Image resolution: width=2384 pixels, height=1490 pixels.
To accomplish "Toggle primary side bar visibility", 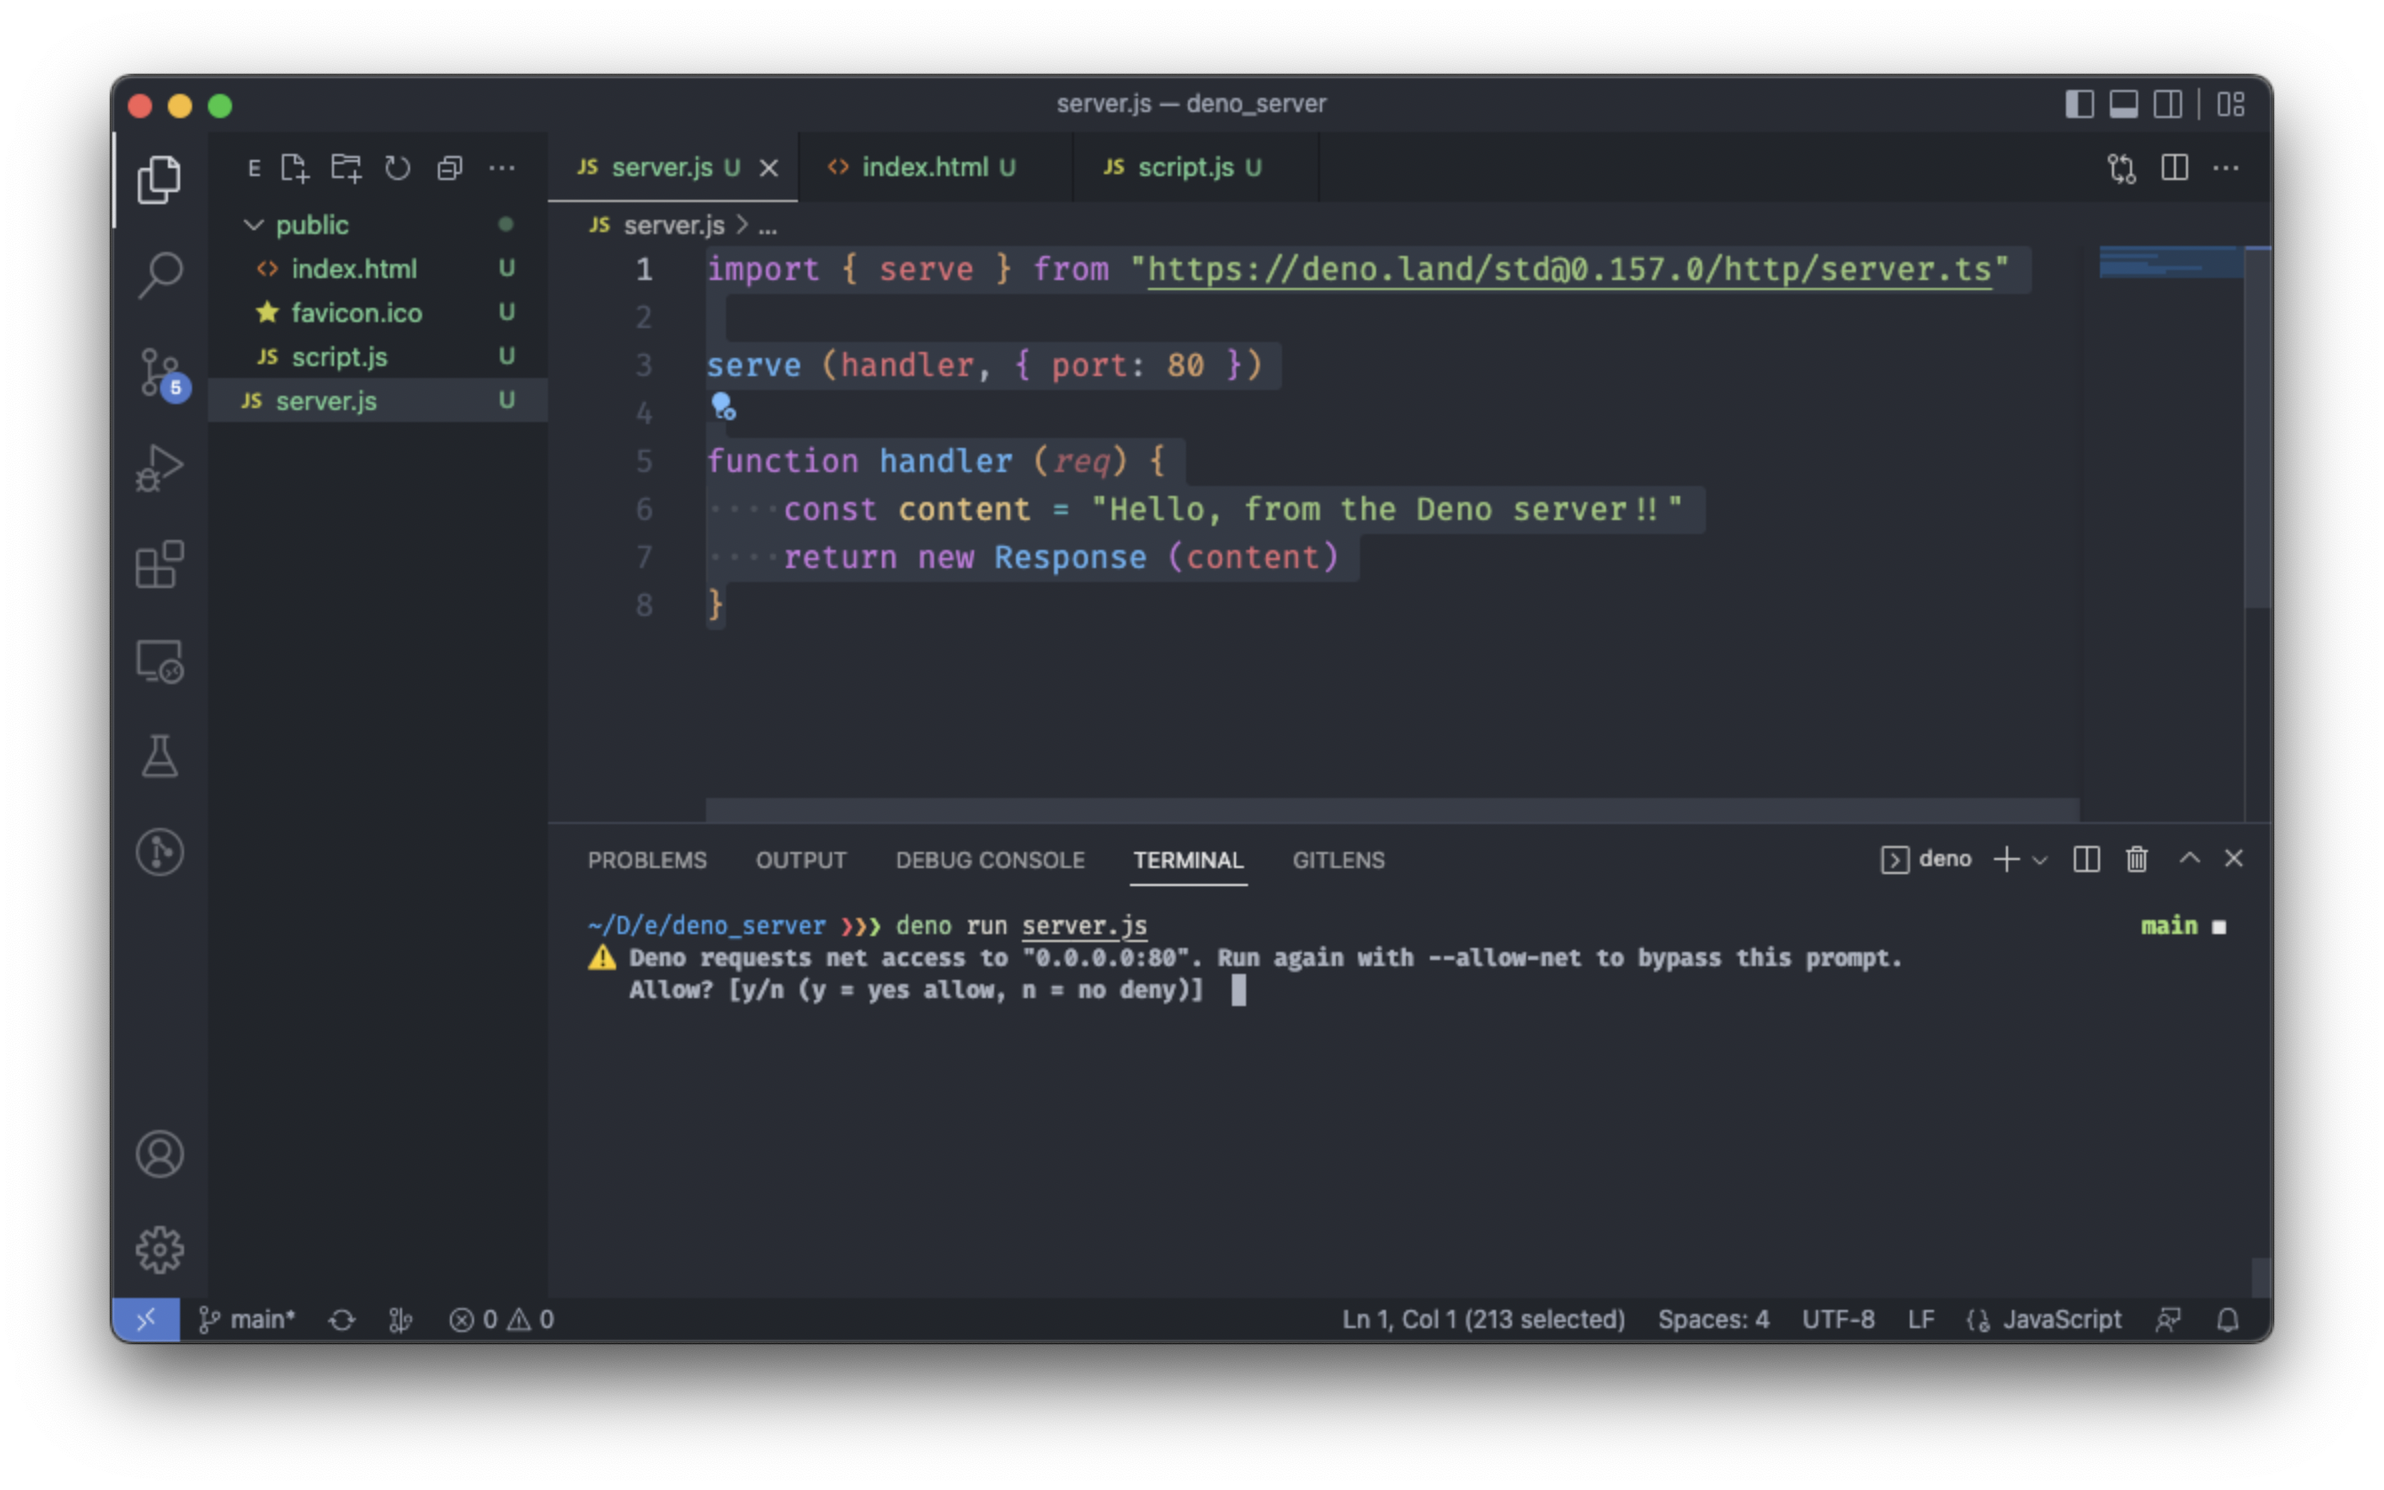I will coord(2079,104).
